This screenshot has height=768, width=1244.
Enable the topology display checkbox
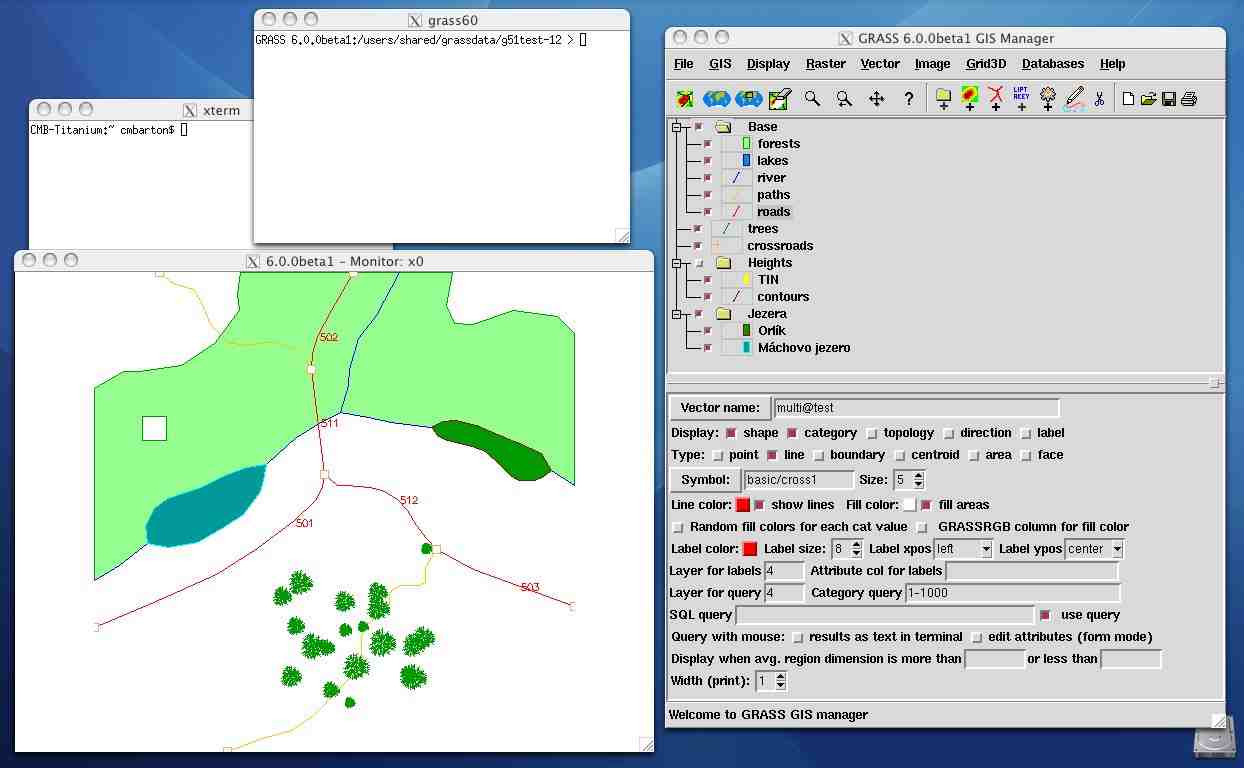872,433
